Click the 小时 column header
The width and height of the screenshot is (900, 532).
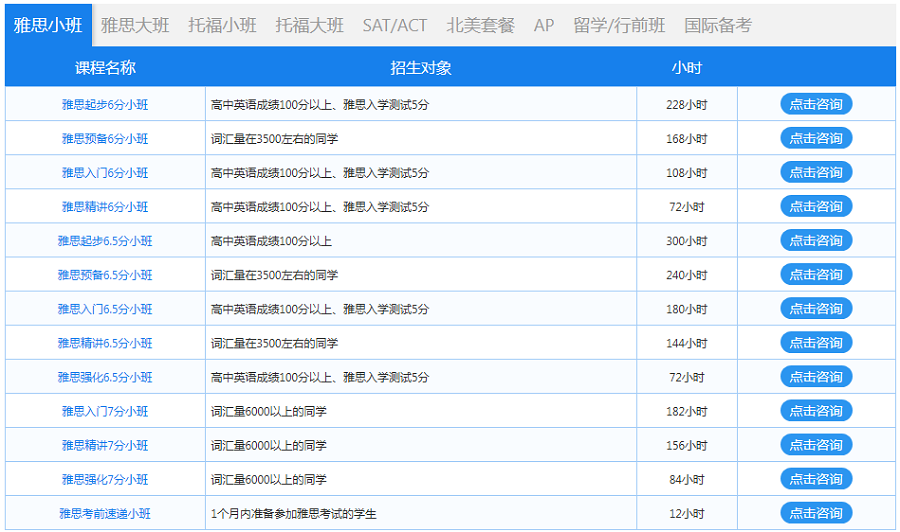coord(686,68)
